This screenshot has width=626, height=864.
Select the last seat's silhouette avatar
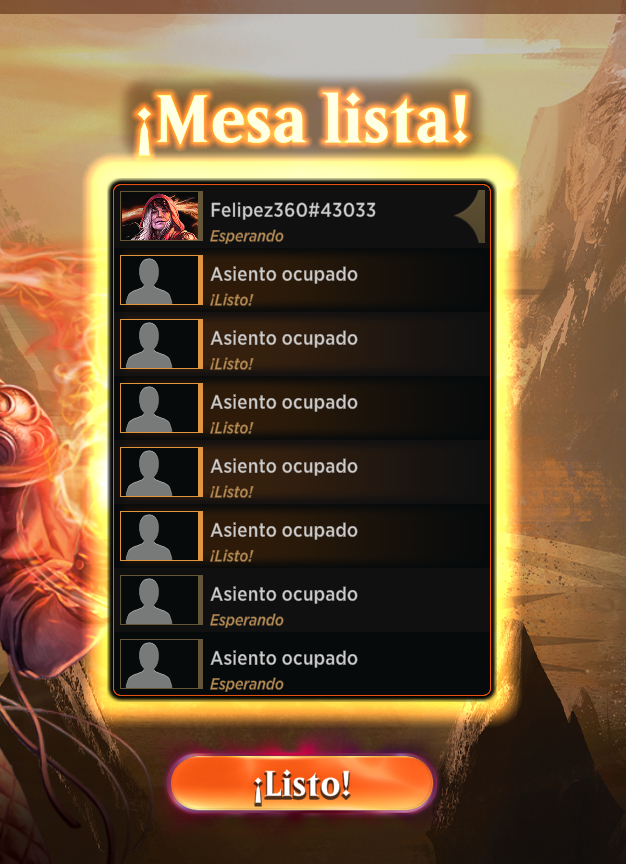click(161, 663)
